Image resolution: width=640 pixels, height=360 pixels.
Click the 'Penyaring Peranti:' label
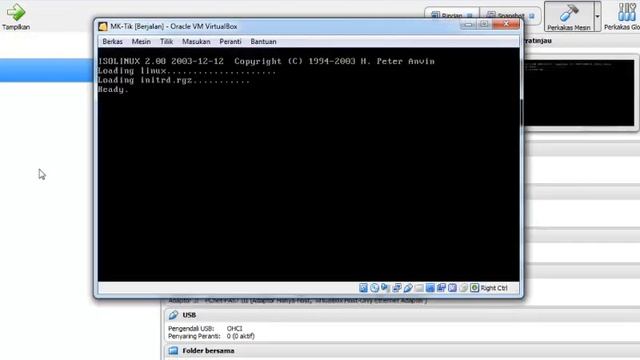tap(194, 336)
